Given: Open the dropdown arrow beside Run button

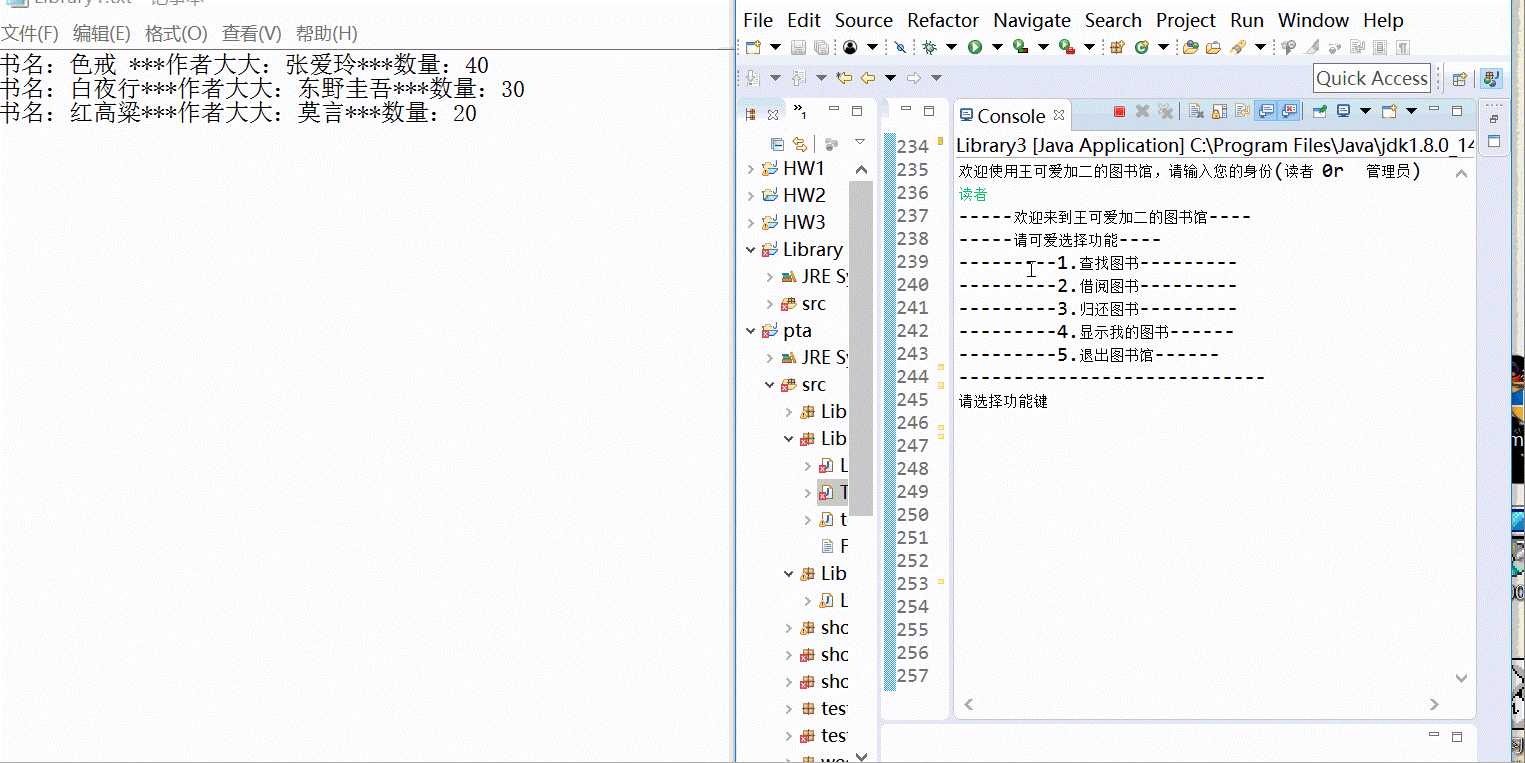Looking at the screenshot, I should (x=997, y=47).
